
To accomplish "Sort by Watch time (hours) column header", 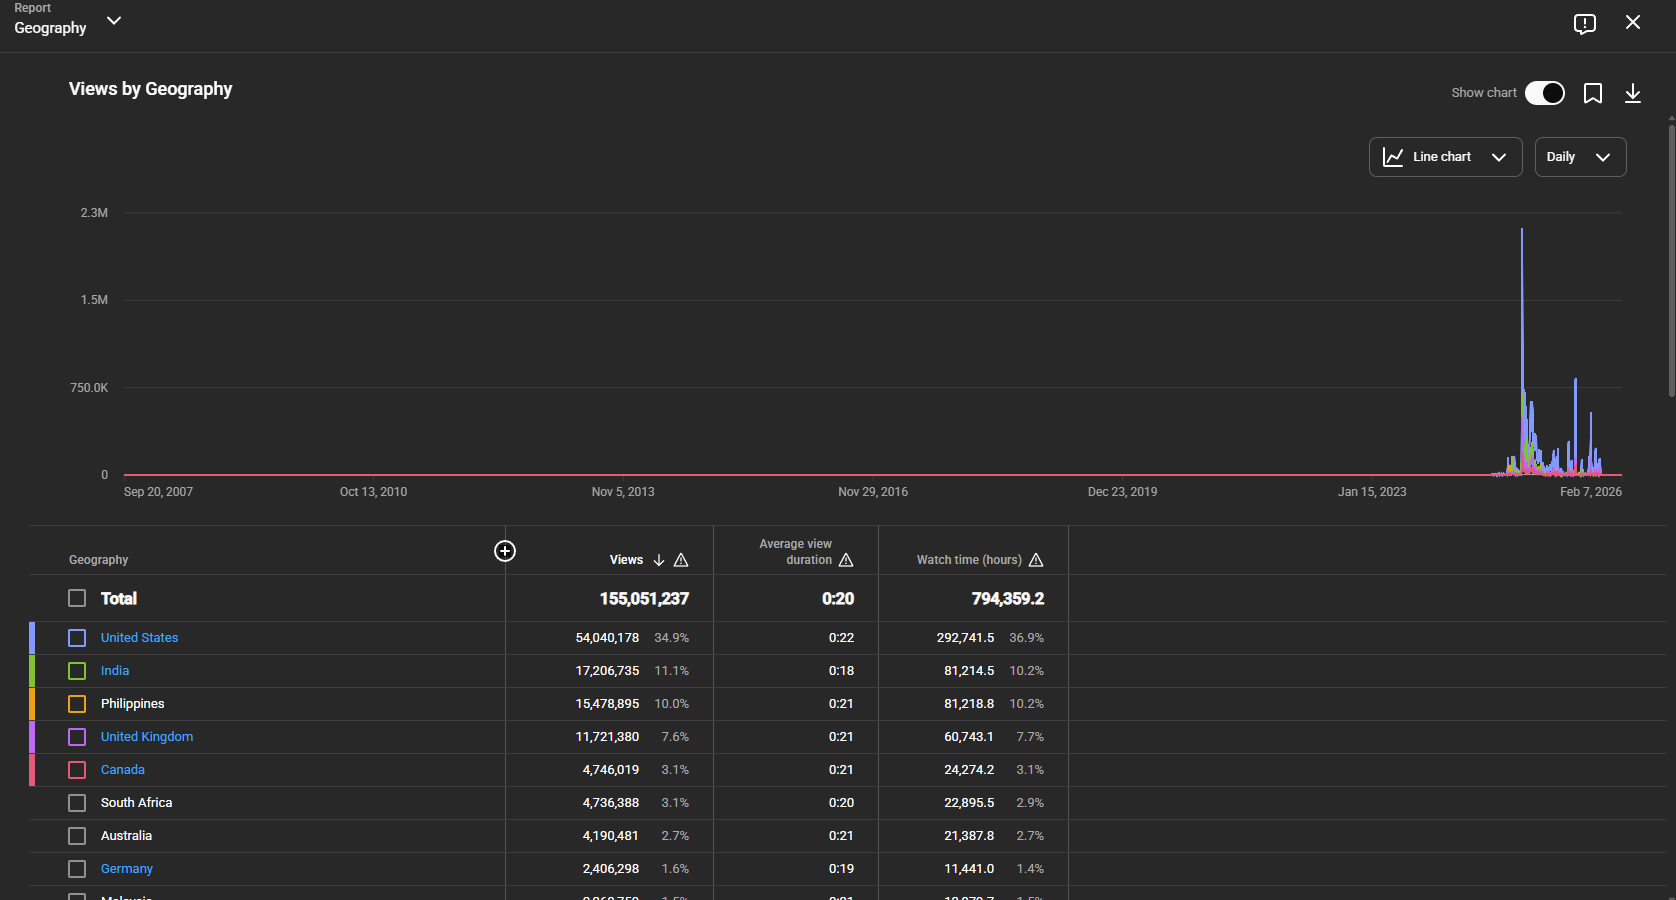I will (968, 560).
